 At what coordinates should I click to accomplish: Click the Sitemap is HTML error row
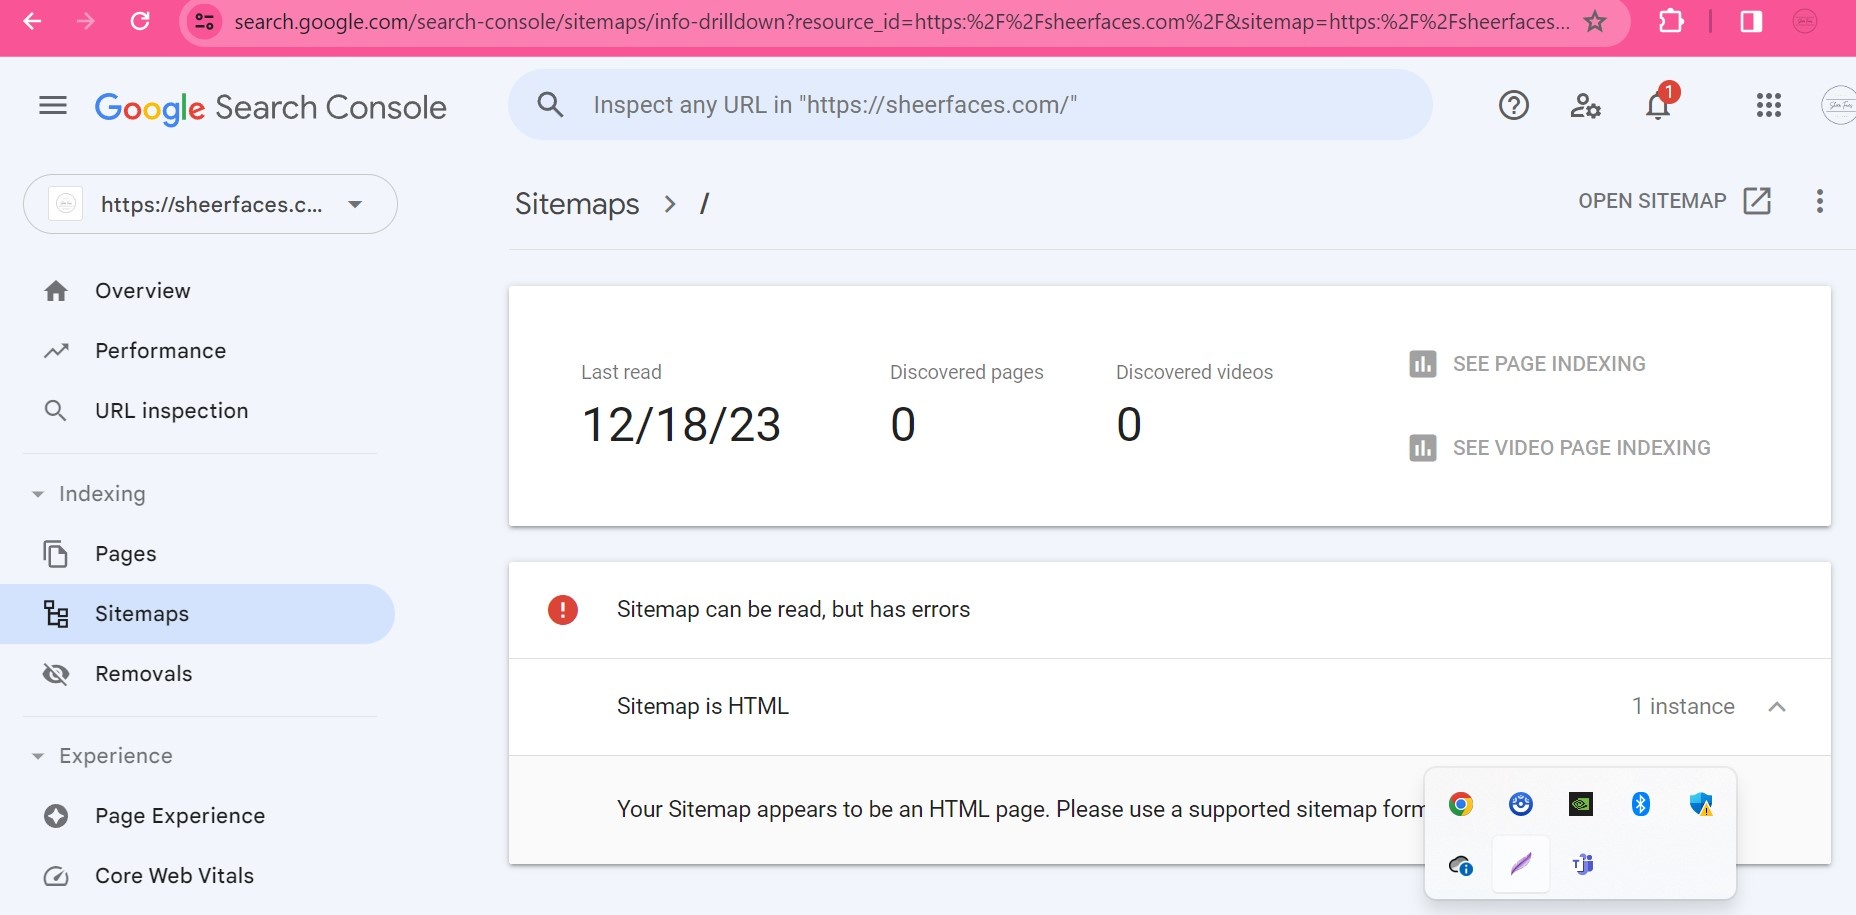pos(1170,707)
